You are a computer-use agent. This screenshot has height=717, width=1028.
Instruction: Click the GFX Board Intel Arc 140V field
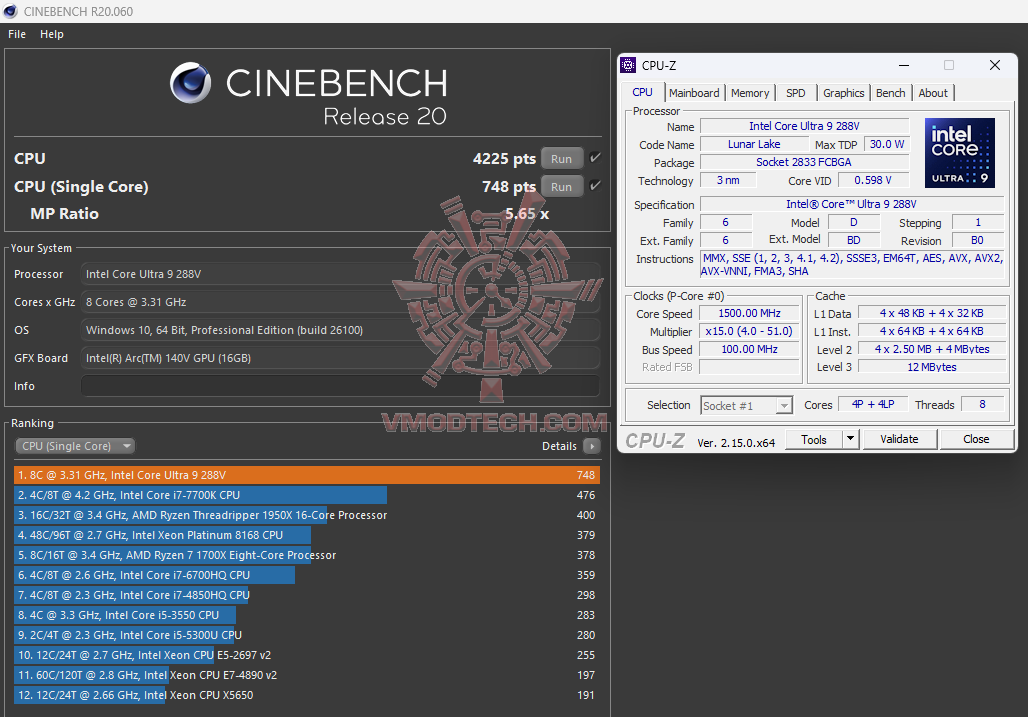pos(340,358)
